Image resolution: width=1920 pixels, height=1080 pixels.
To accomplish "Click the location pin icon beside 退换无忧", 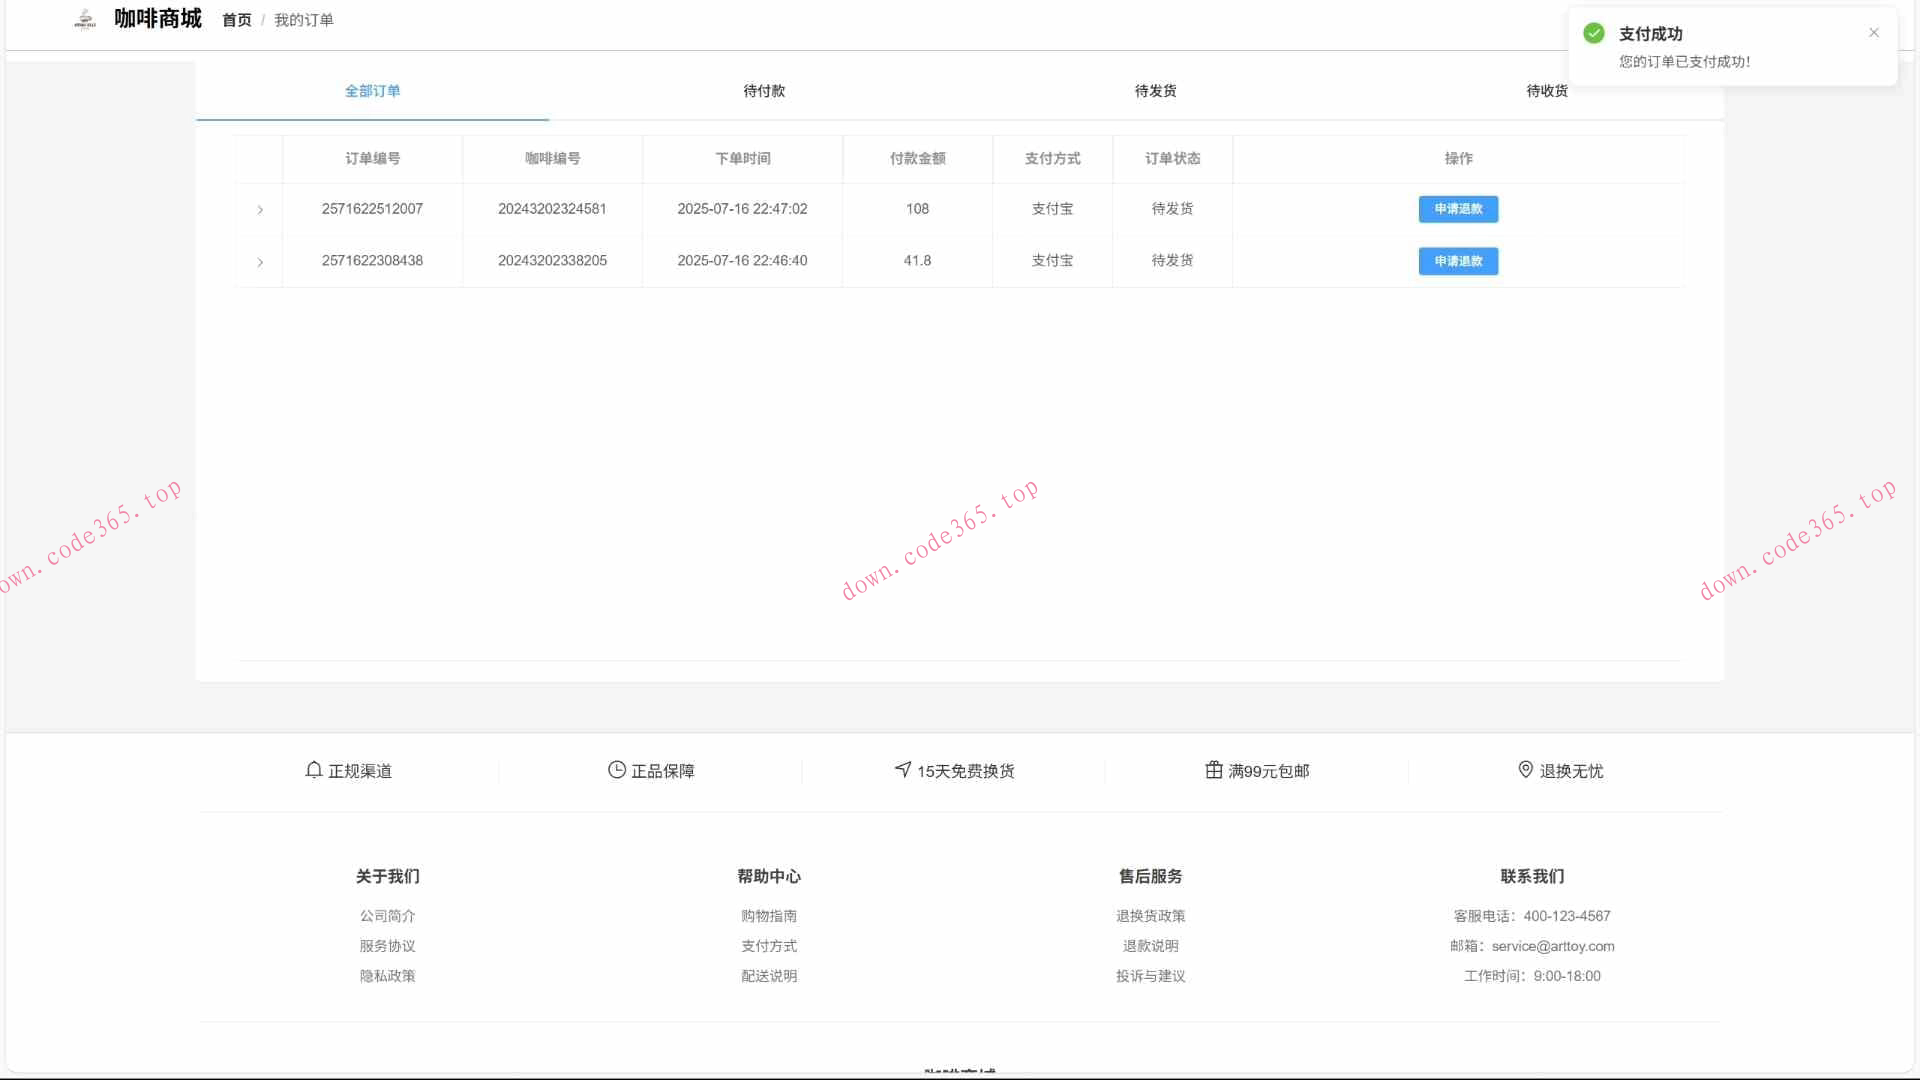I will [x=1526, y=769].
